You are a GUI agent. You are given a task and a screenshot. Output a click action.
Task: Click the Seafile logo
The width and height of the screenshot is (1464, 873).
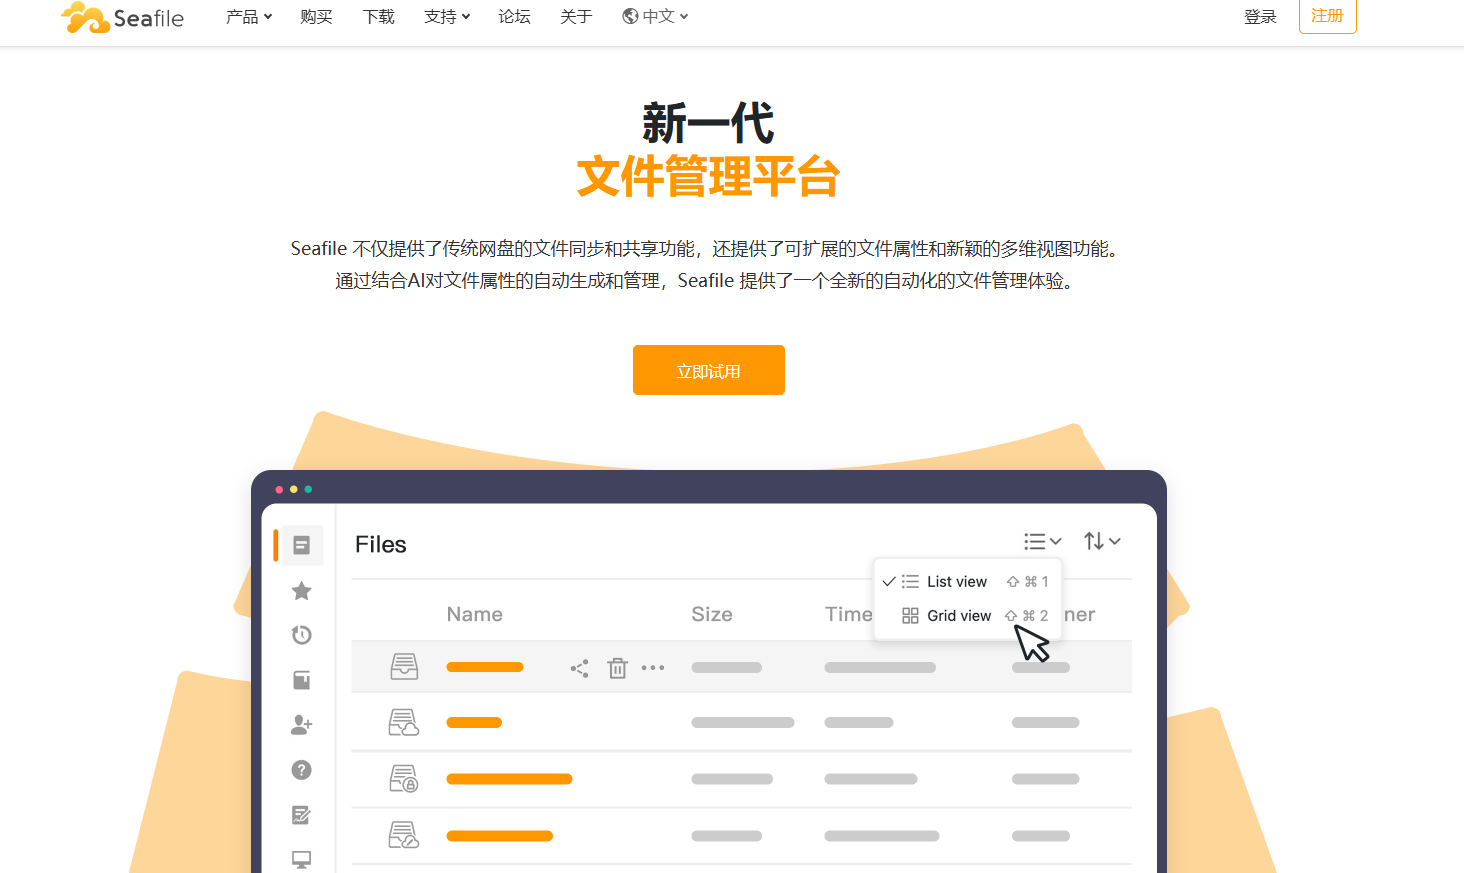click(x=123, y=17)
